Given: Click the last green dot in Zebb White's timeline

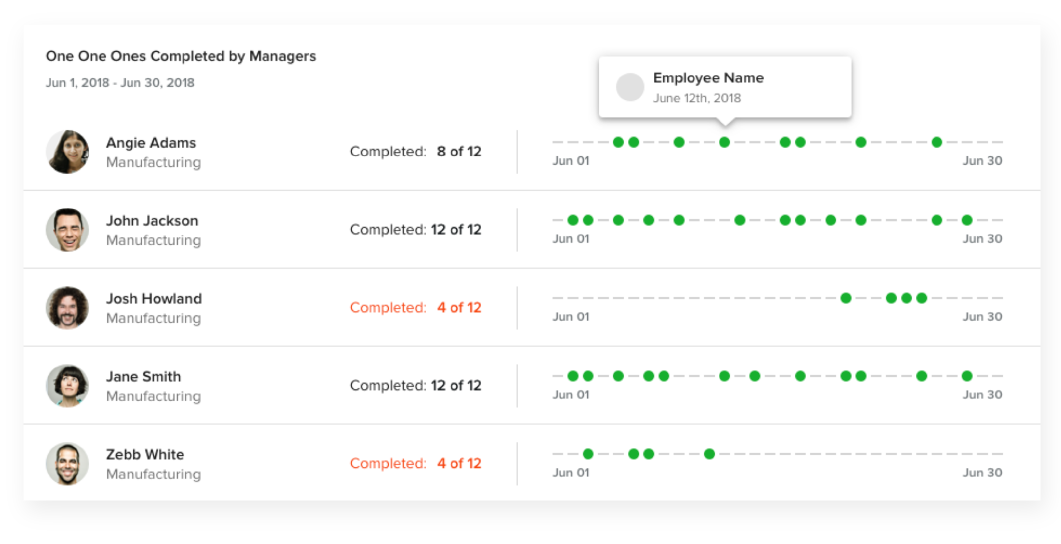Looking at the screenshot, I should coord(709,454).
